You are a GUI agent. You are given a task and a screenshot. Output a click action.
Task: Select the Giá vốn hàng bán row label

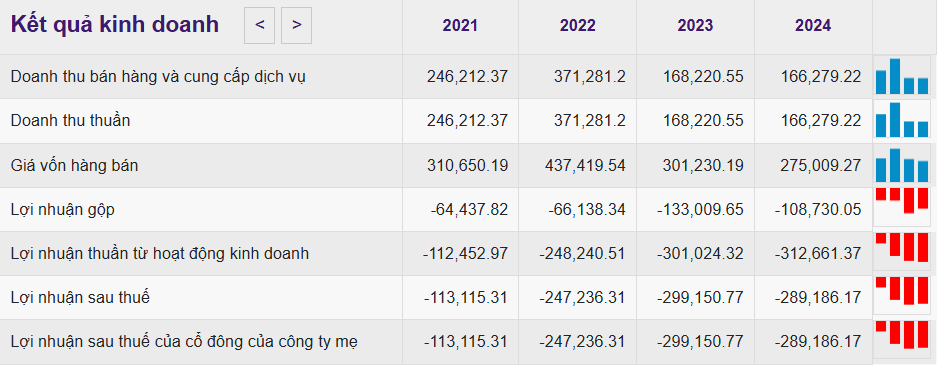point(74,165)
